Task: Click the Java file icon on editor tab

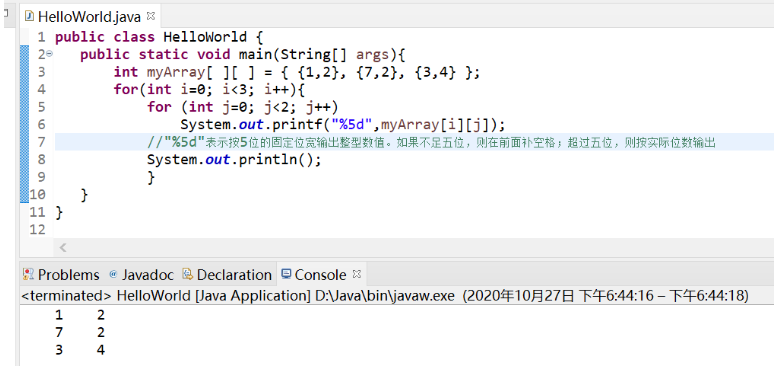Action: [29, 16]
